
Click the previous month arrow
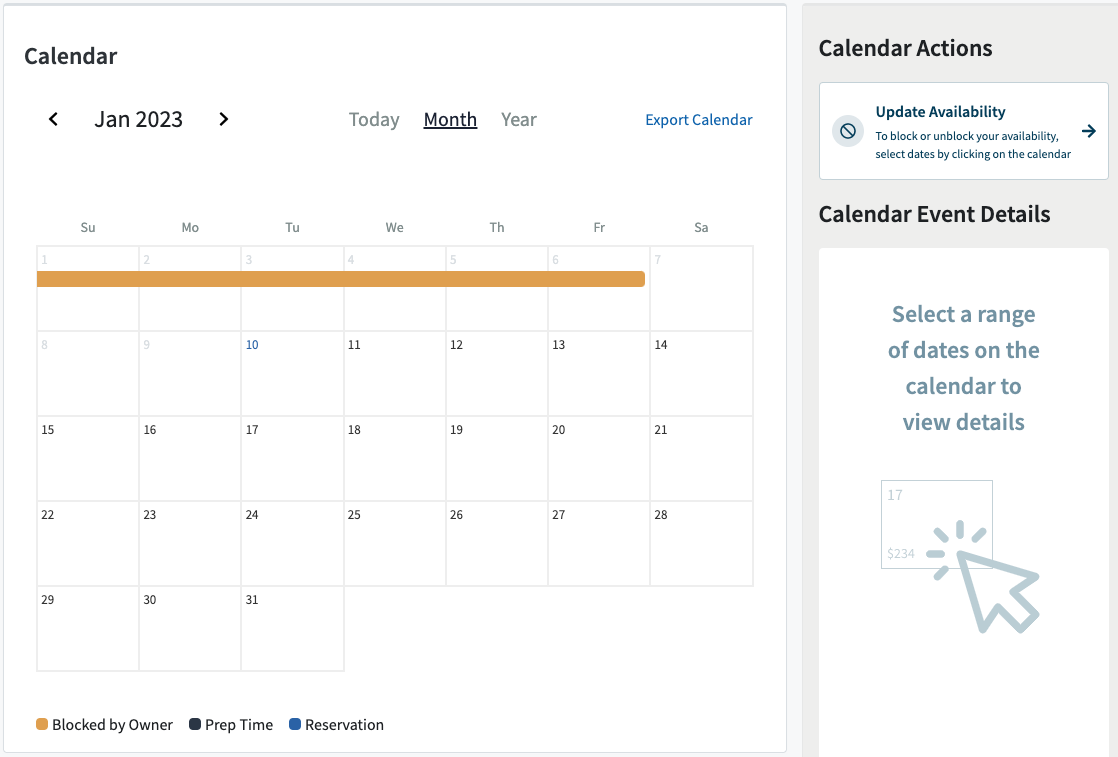tap(53, 119)
